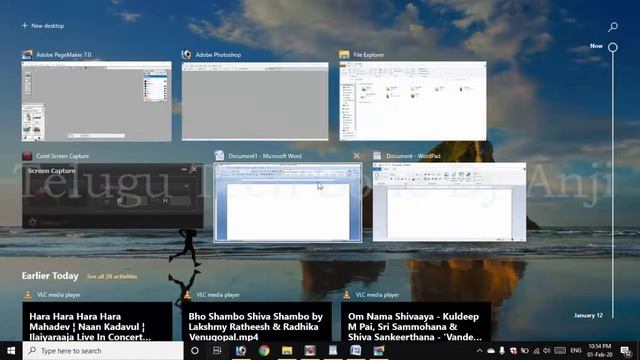Click the Corel Screen Capture title icon

tap(27, 156)
